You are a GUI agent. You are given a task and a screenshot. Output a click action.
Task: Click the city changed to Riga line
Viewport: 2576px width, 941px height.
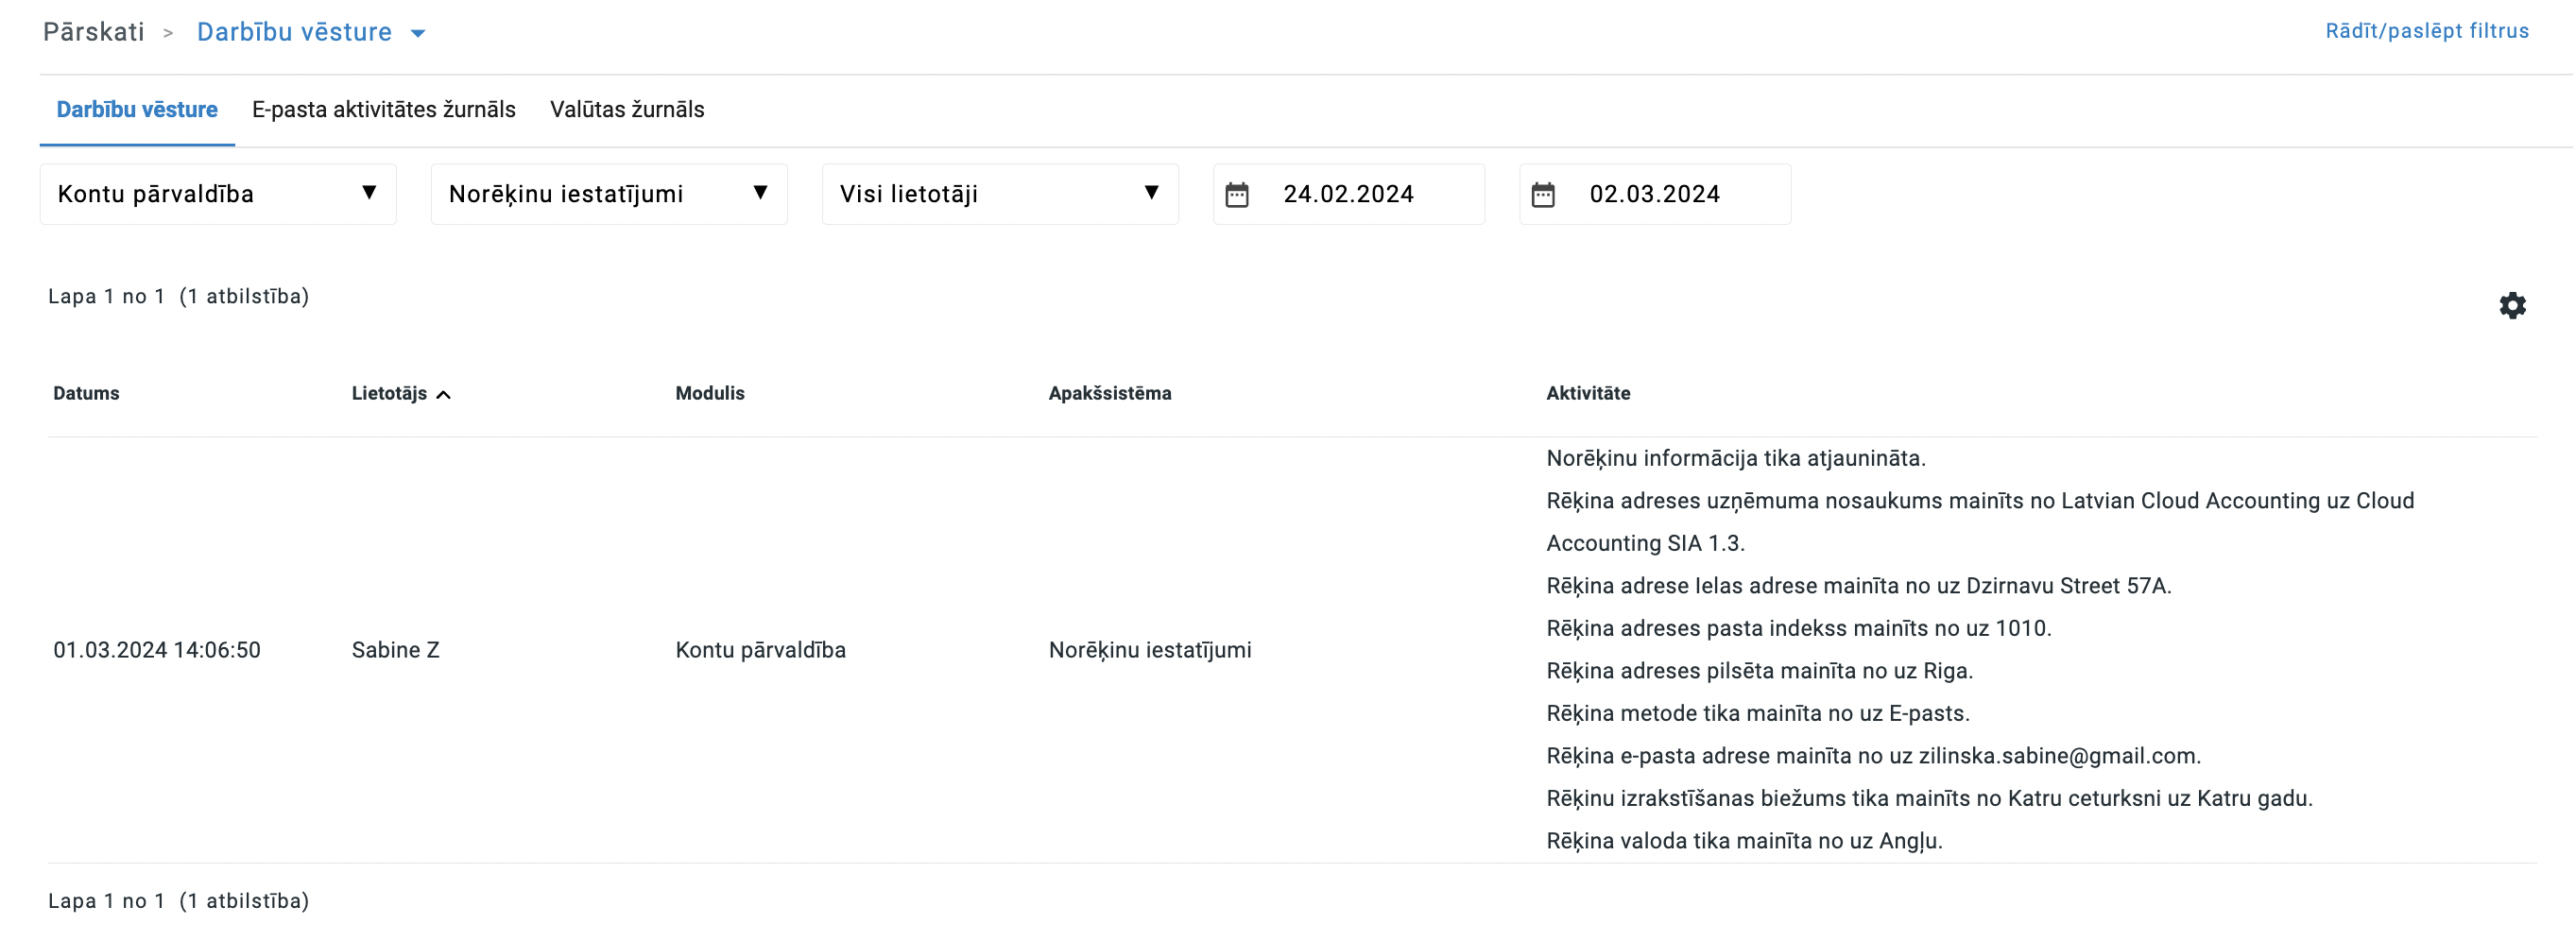(x=1759, y=671)
